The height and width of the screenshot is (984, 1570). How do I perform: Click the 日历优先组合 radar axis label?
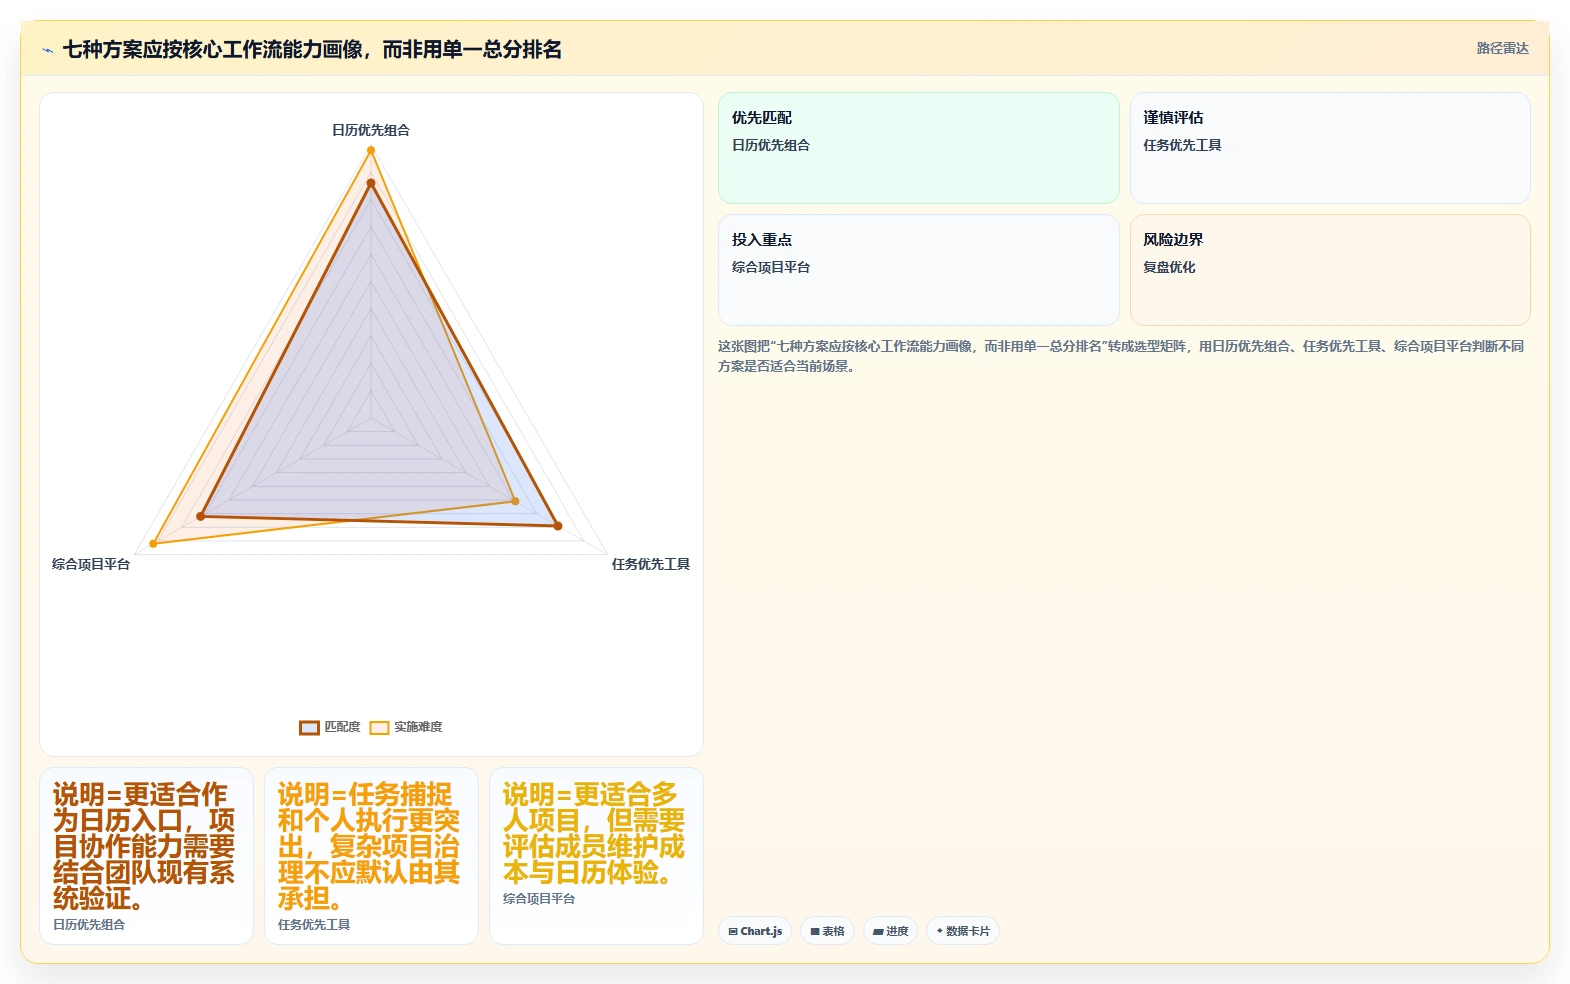[371, 130]
